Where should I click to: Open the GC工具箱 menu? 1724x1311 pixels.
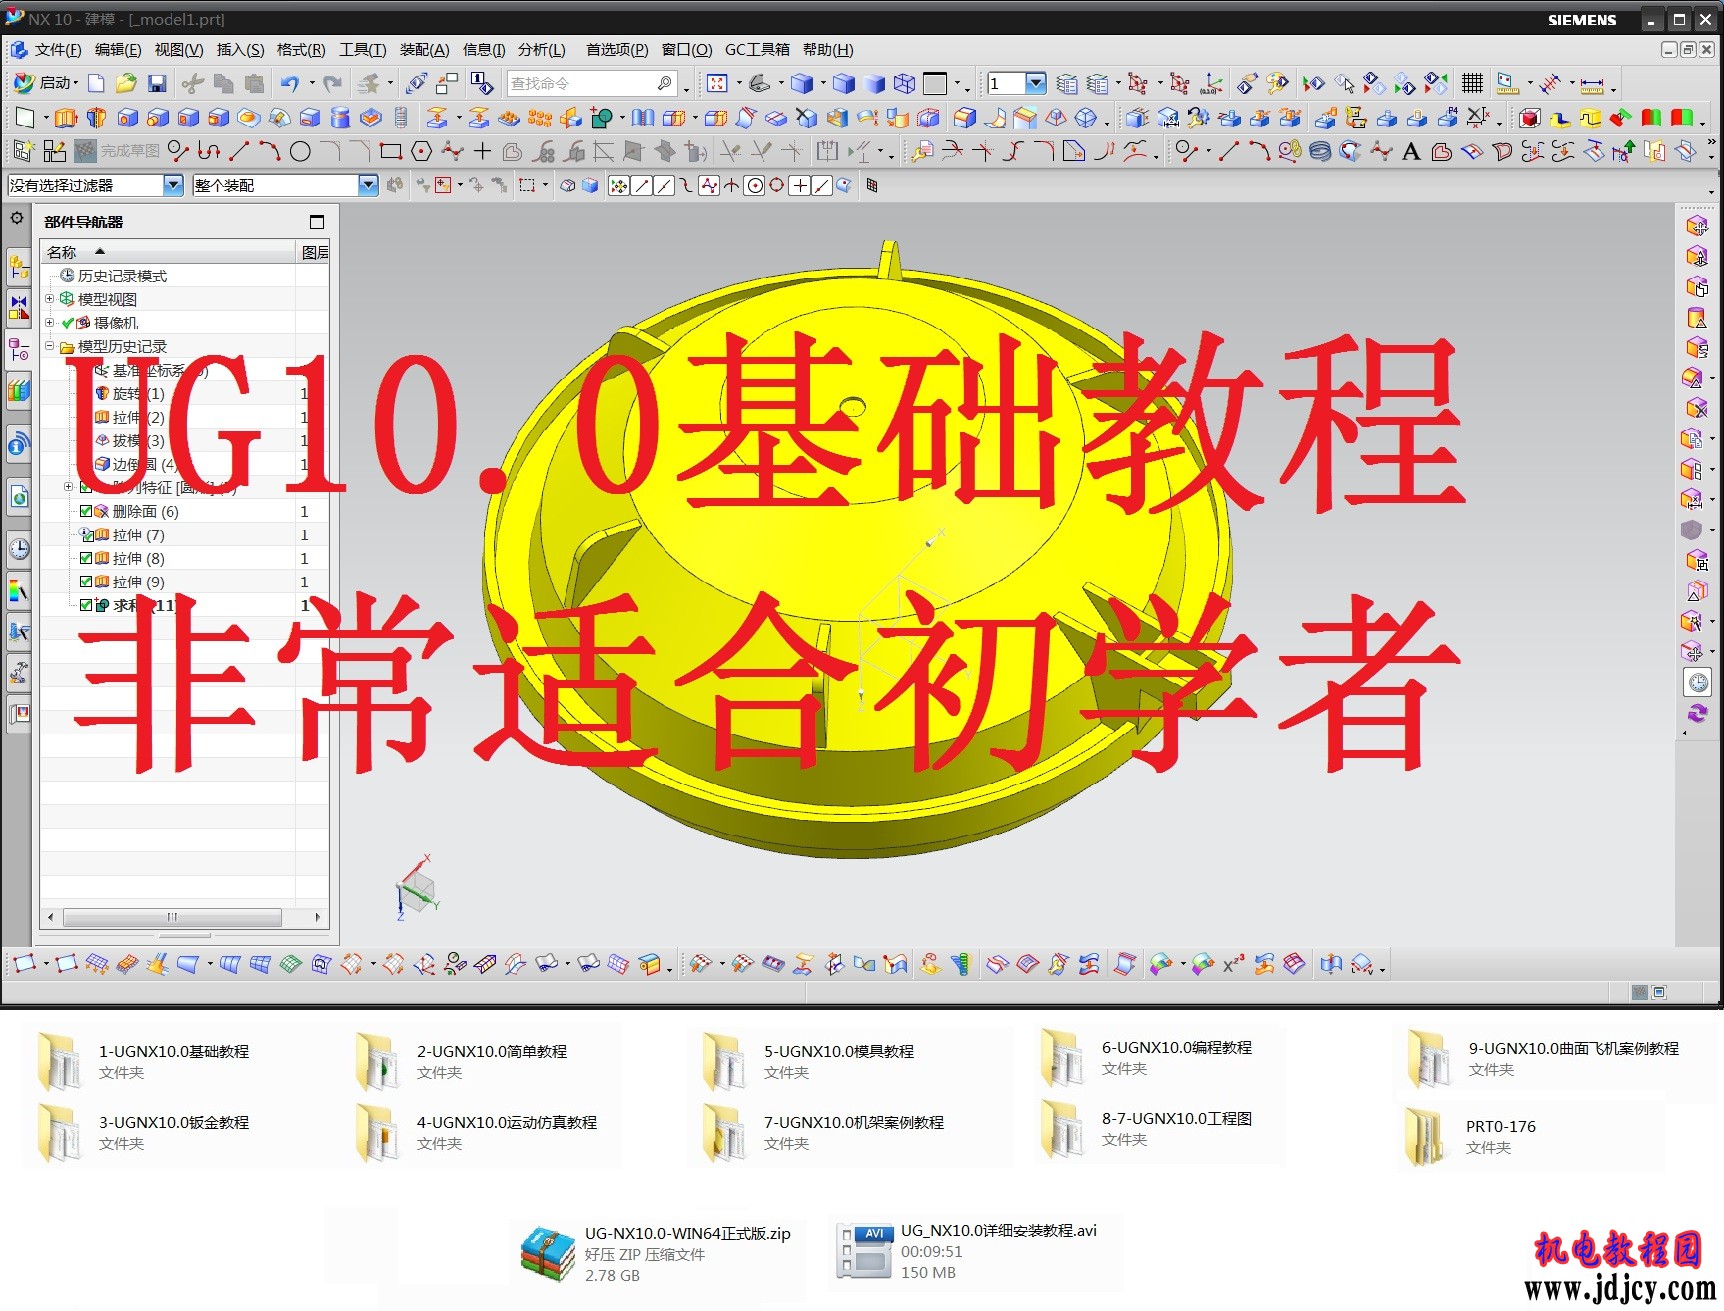point(757,50)
